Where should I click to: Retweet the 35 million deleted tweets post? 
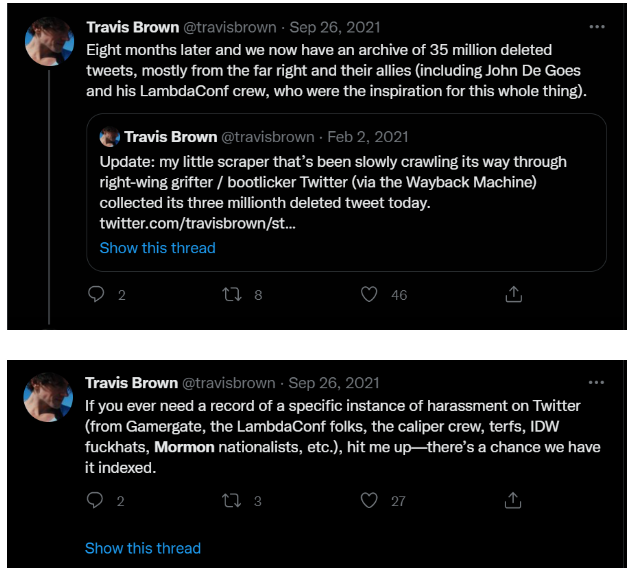click(231, 295)
